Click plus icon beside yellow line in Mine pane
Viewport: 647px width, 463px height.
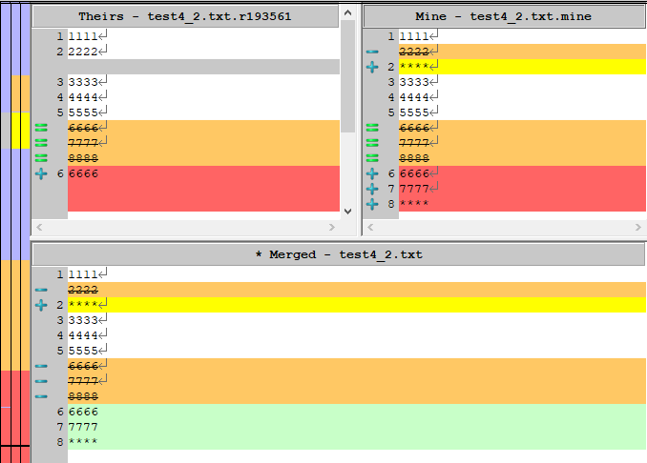click(372, 67)
